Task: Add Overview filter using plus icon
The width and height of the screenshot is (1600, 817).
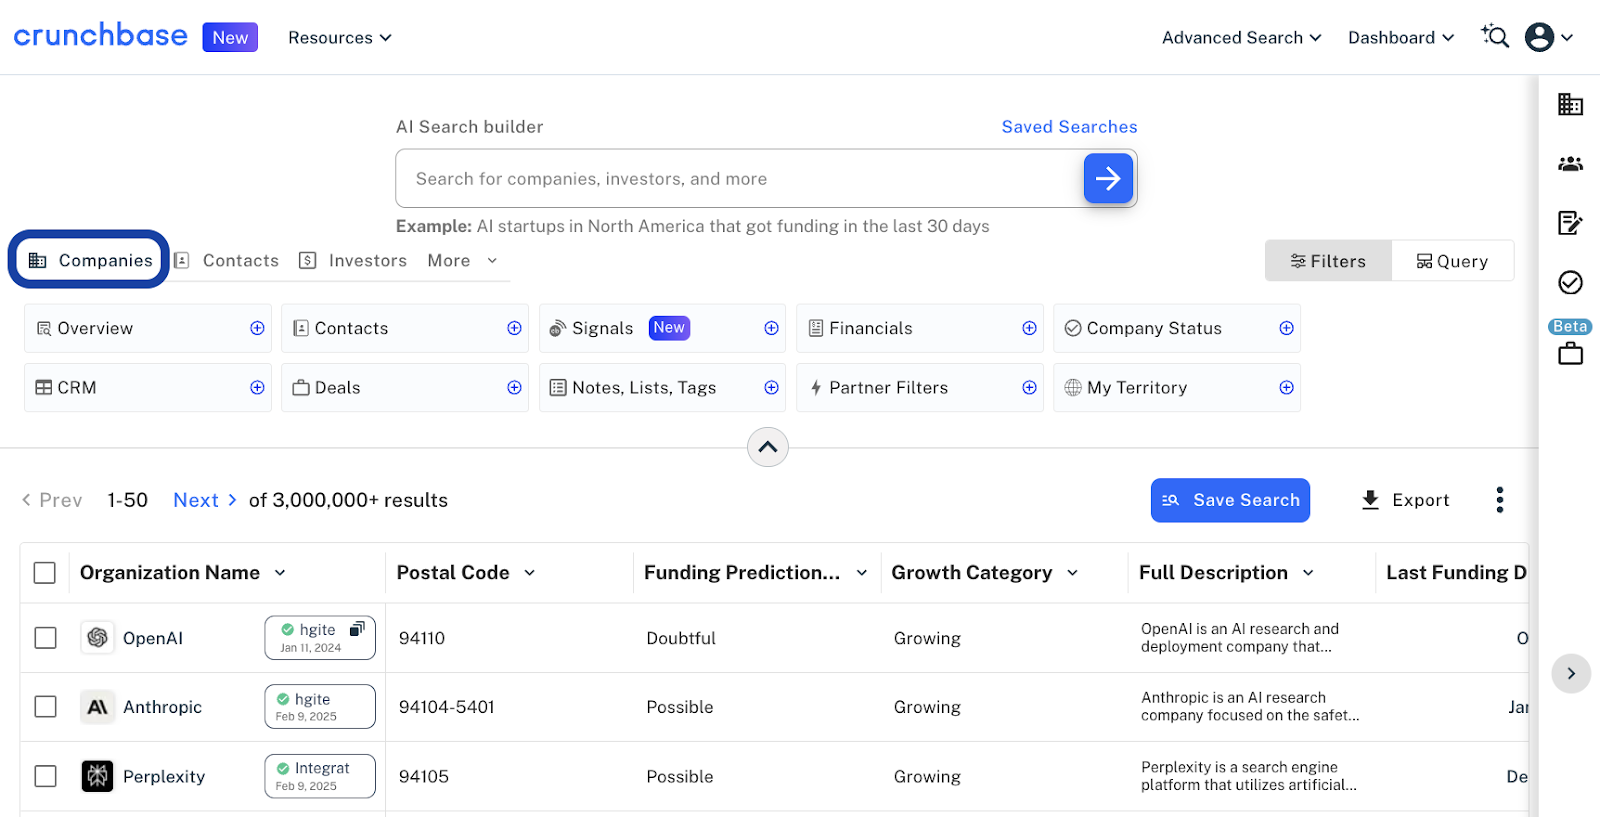Action: pyautogui.click(x=257, y=328)
